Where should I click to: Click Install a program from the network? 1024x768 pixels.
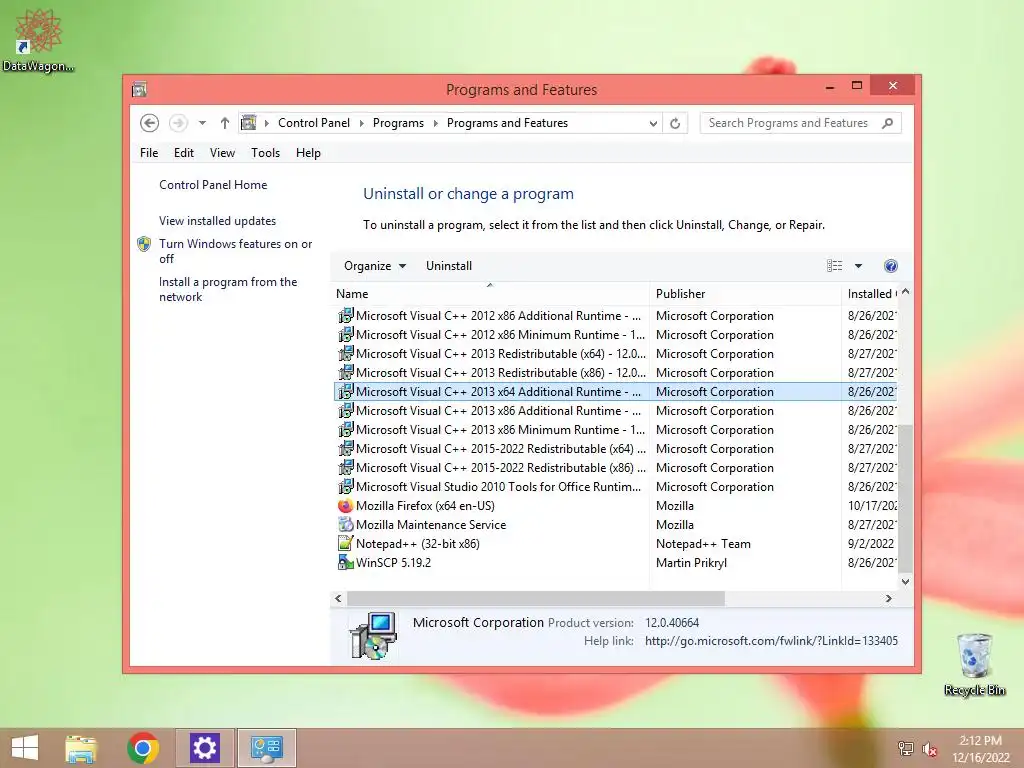tap(228, 289)
